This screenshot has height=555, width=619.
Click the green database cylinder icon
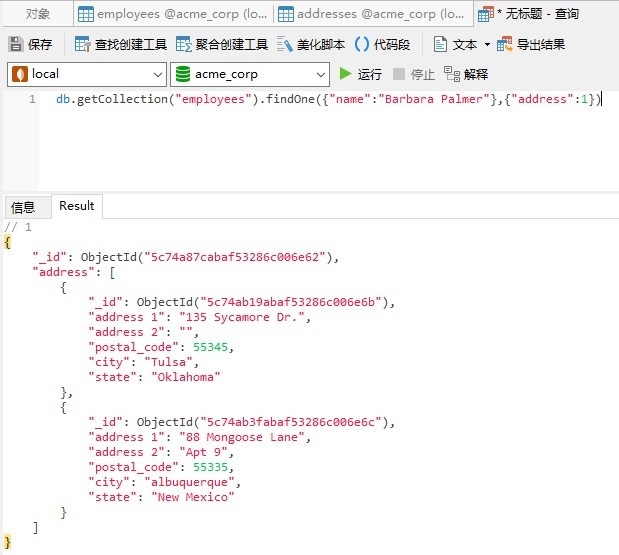pos(183,74)
